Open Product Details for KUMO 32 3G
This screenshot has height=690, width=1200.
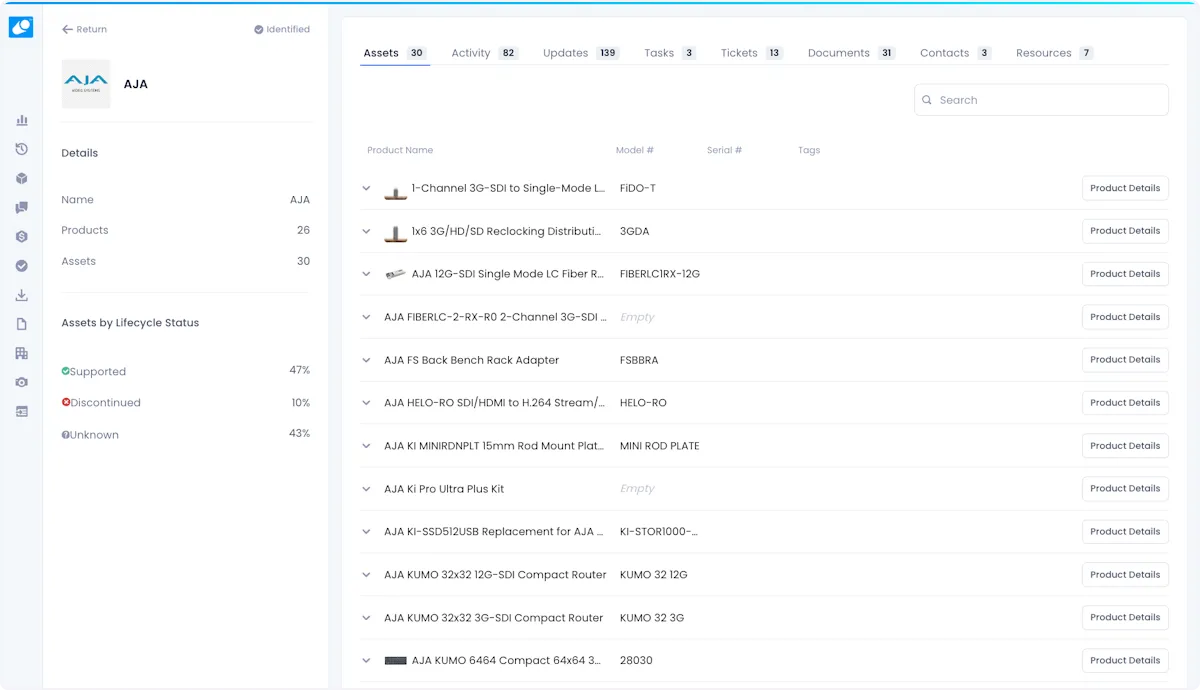coord(1125,618)
